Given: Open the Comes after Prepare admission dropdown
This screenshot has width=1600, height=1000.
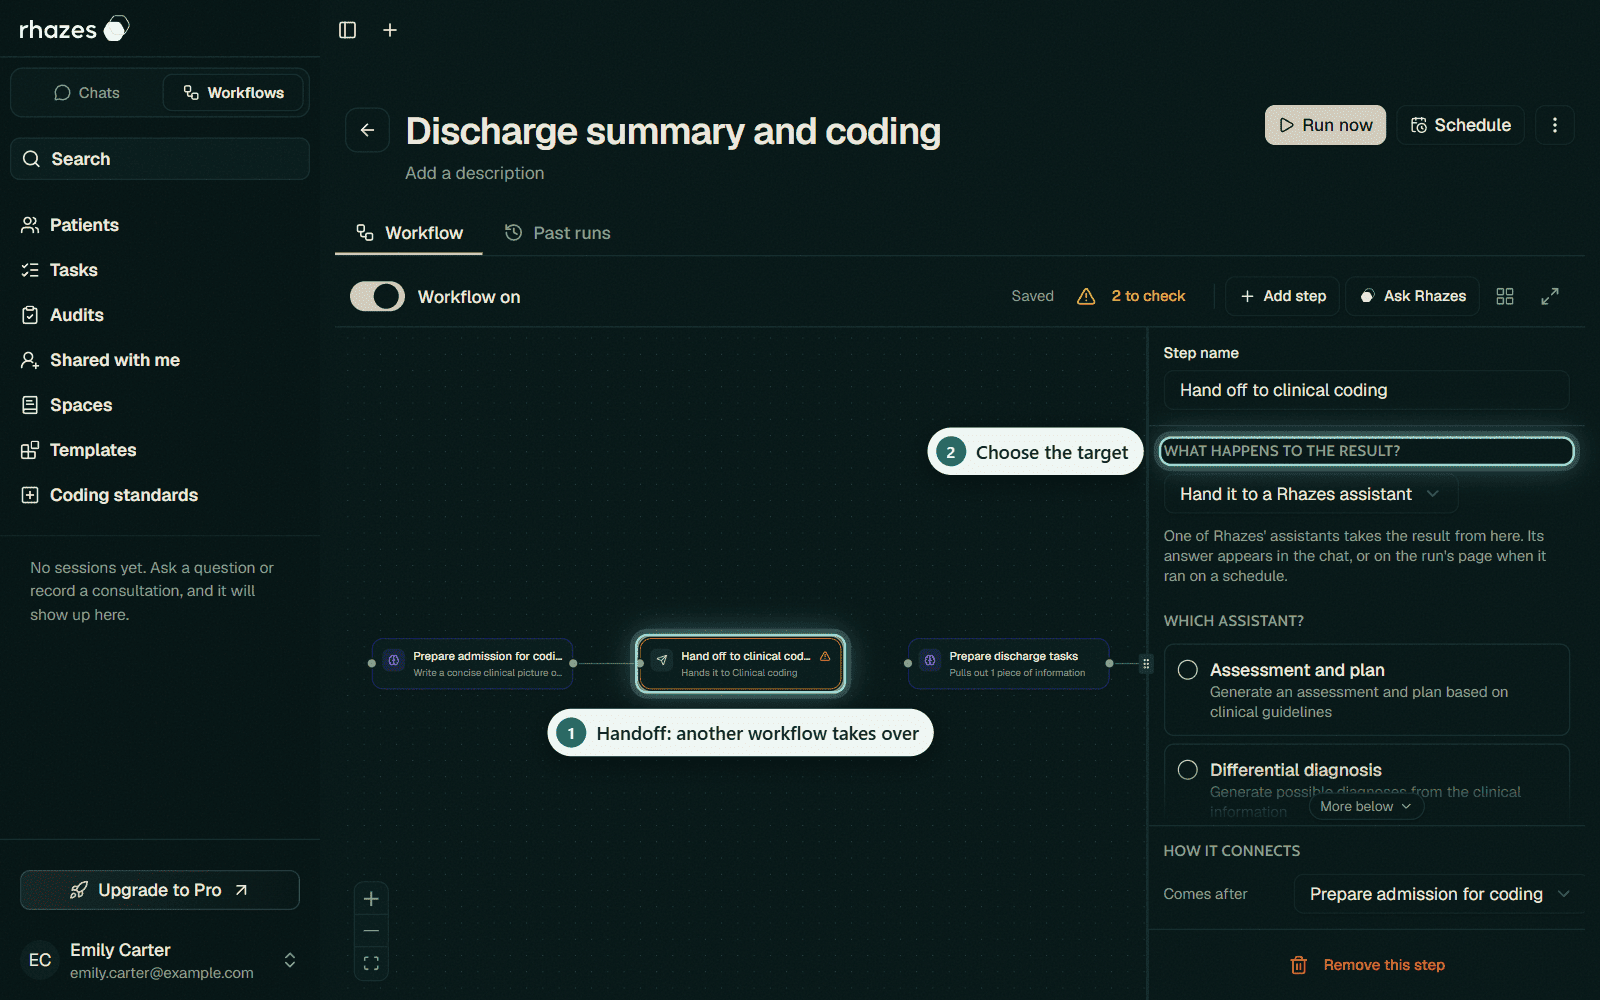Looking at the screenshot, I should pyautogui.click(x=1439, y=894).
